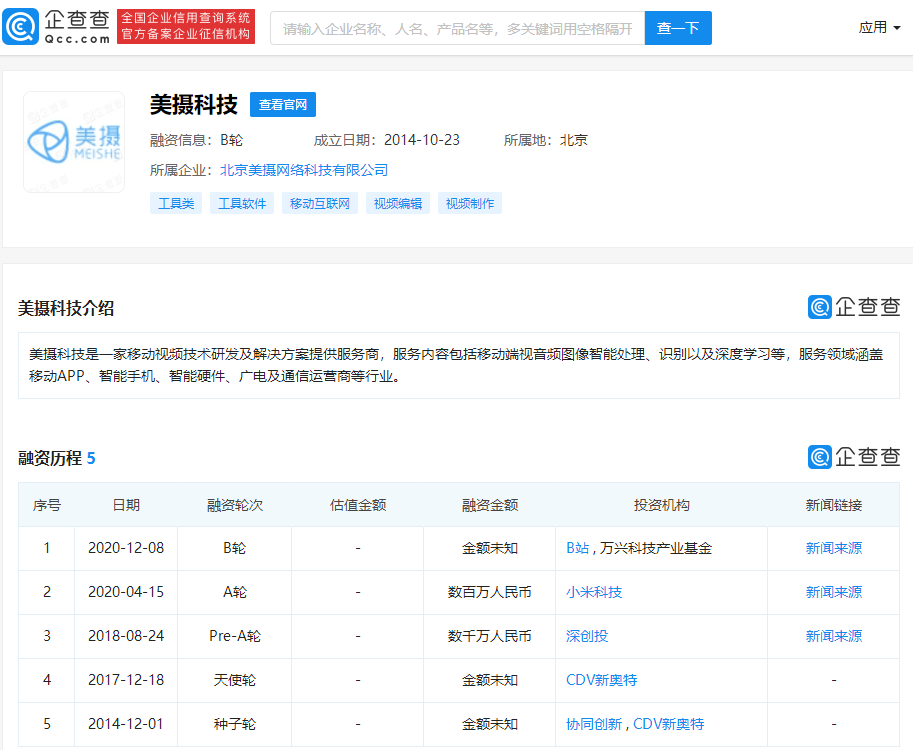Click the 数千万人民币 amount cell

[x=490, y=636]
